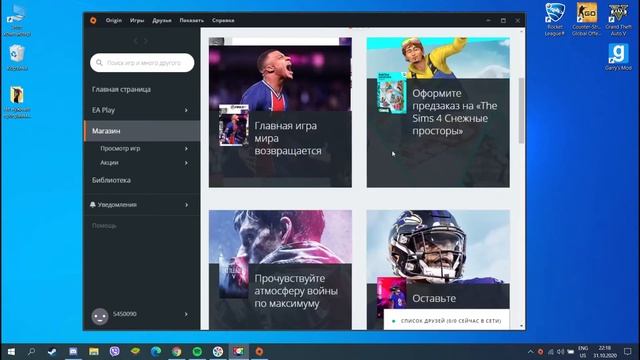Viewport: 640px width, 360px height.
Task: Open Discord from the taskbar
Action: pyautogui.click(x=73, y=351)
